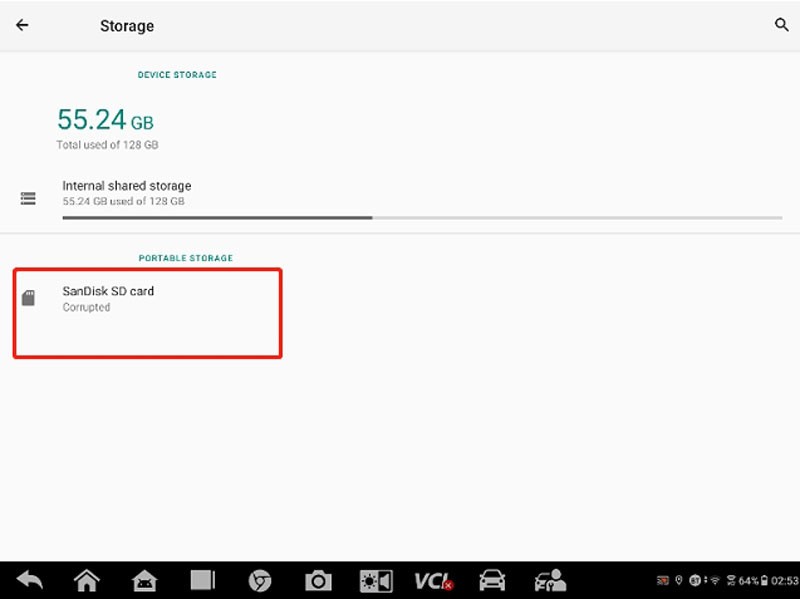Open the camera from navigation bar
Image resolution: width=800 pixels, height=599 pixels.
(x=318, y=581)
